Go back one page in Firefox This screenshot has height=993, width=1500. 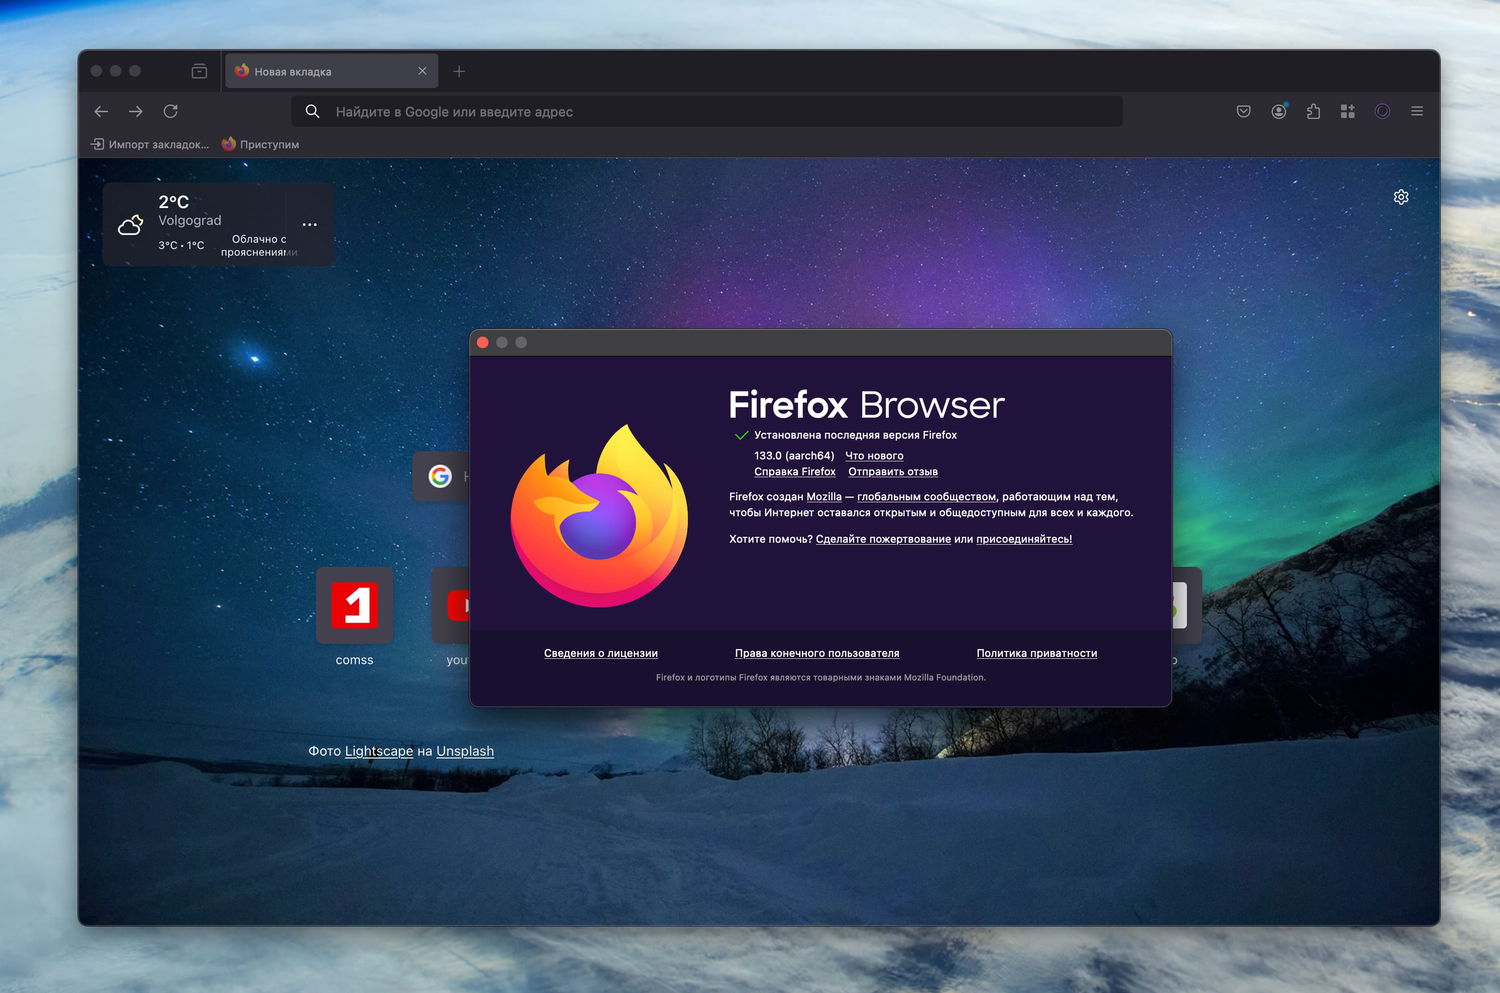coord(101,111)
